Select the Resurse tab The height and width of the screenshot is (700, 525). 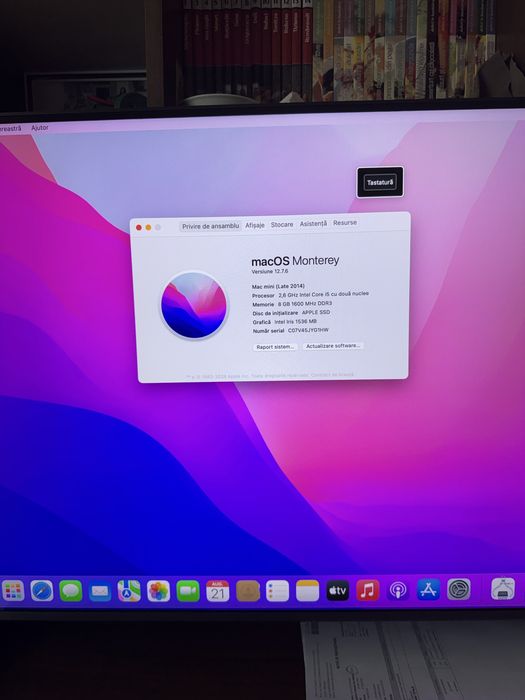pos(345,222)
